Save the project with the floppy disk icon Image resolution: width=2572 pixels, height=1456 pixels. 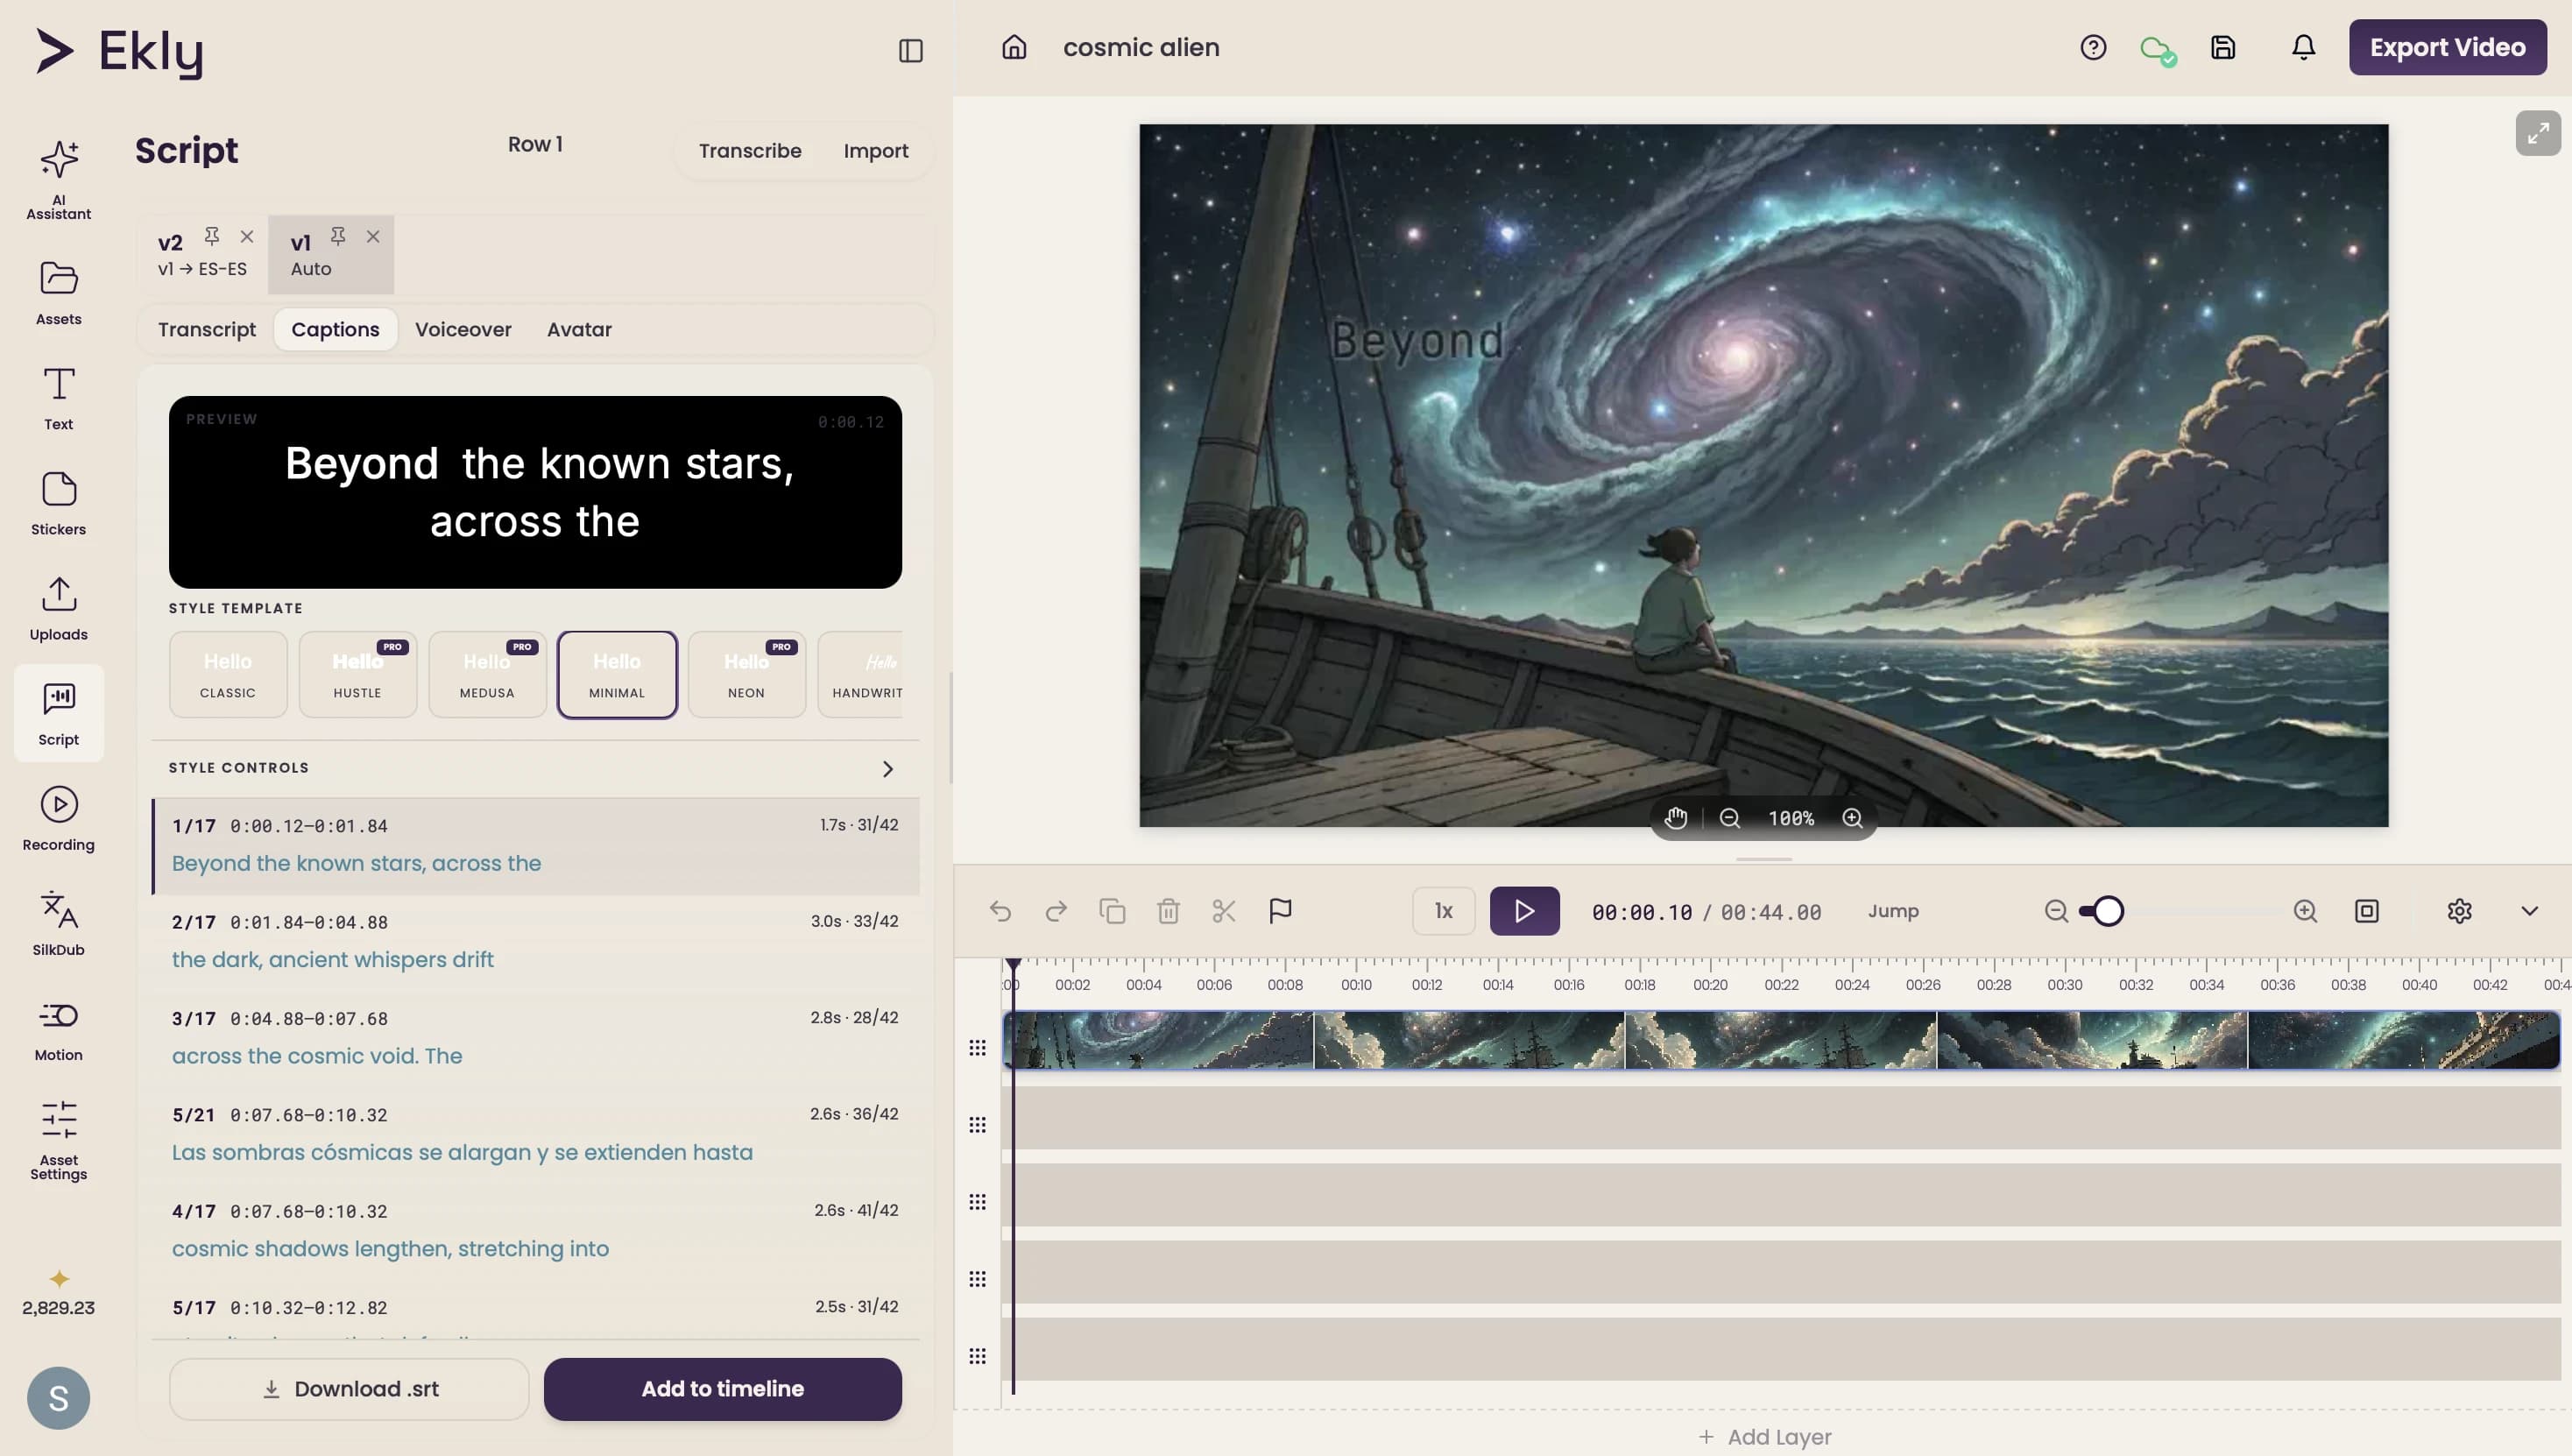tap(2222, 47)
